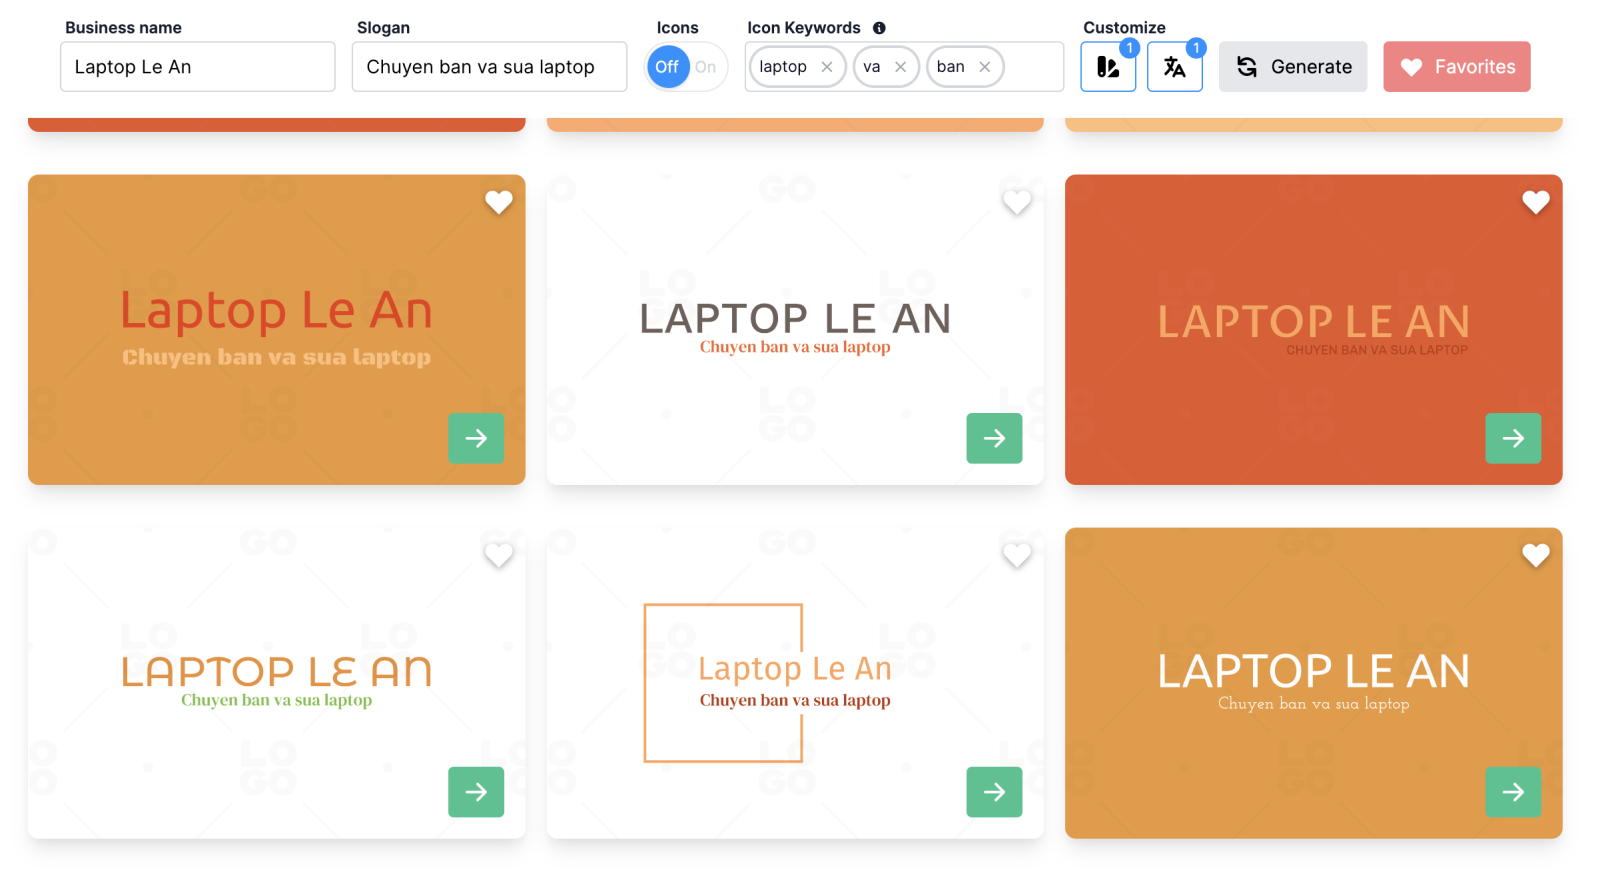Open the color palette customize option
Screen dimensions: 1600x870
pos(1108,67)
